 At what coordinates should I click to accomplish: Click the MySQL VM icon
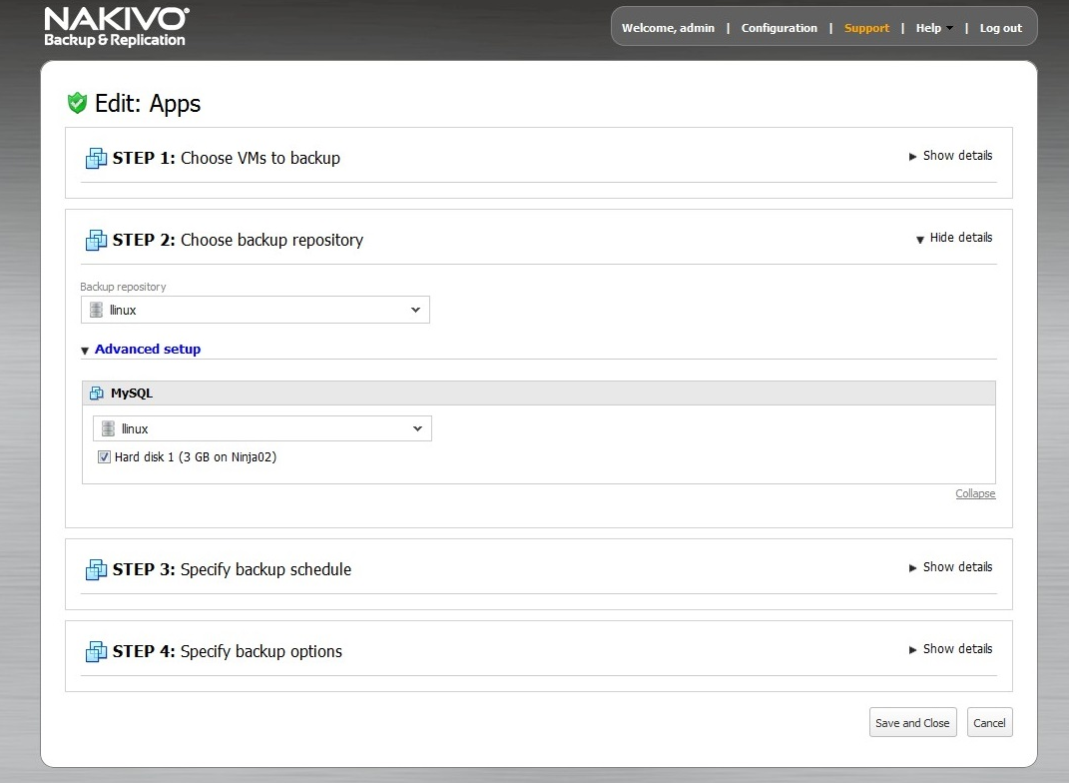[x=97, y=394]
